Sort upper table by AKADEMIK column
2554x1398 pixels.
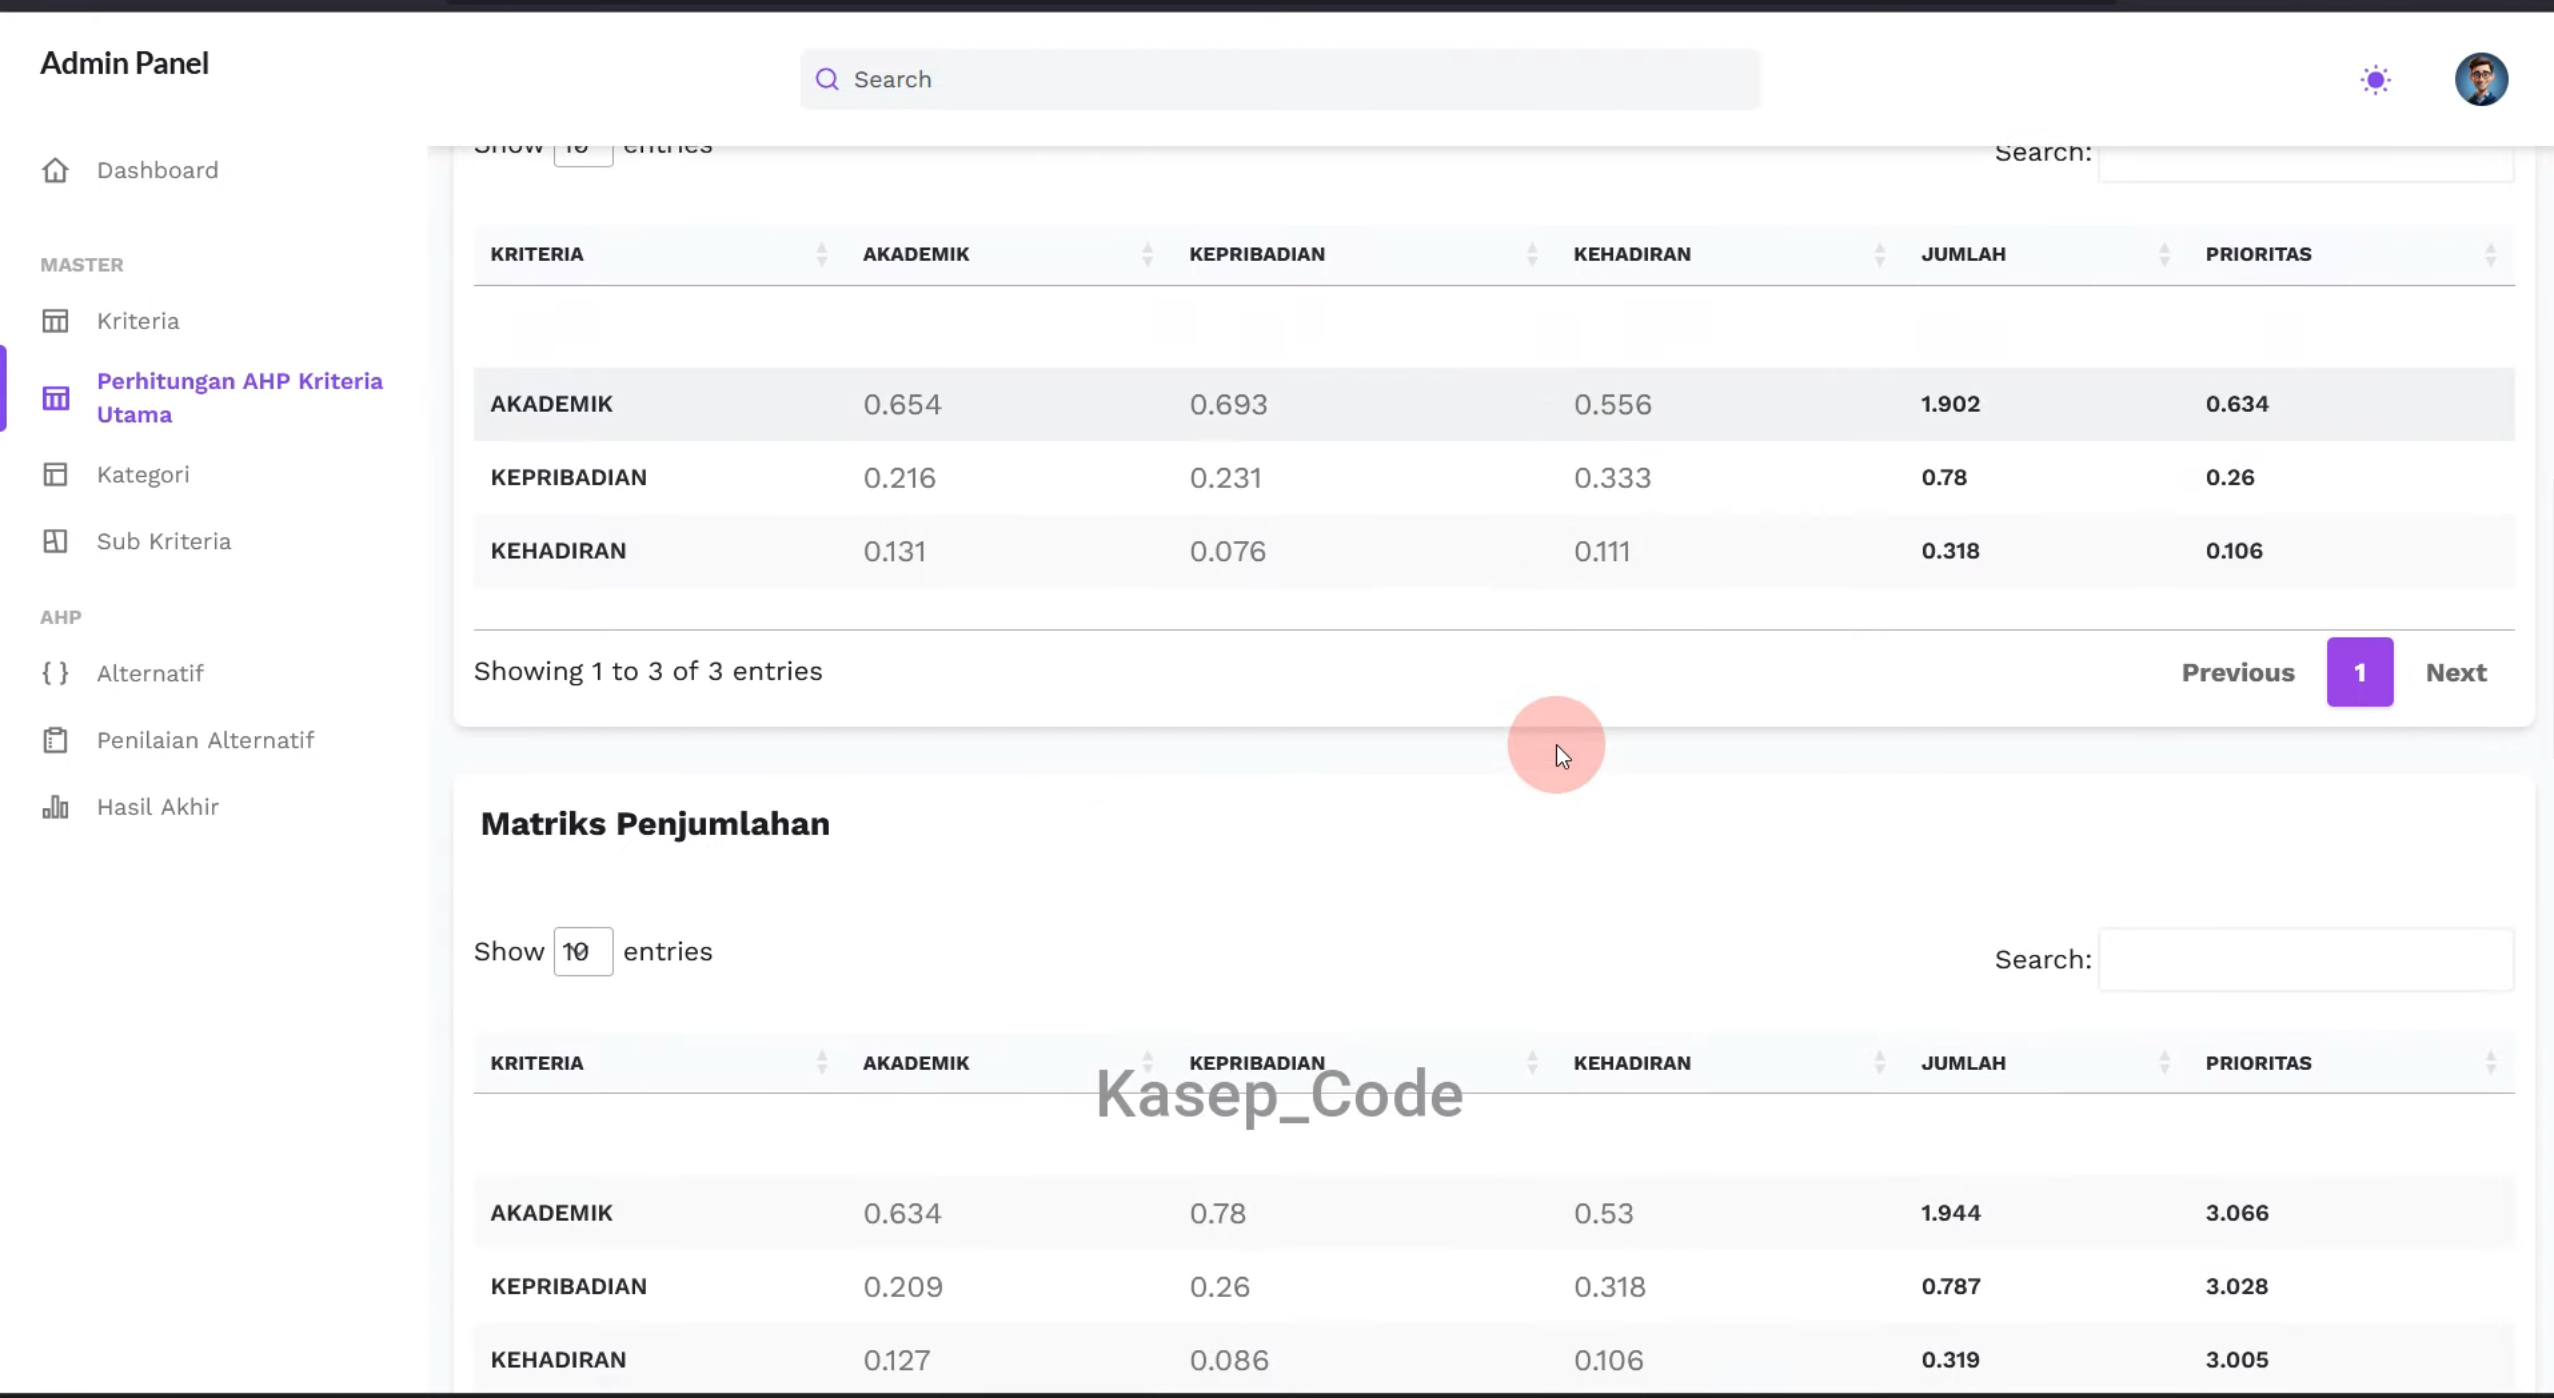[1147, 254]
